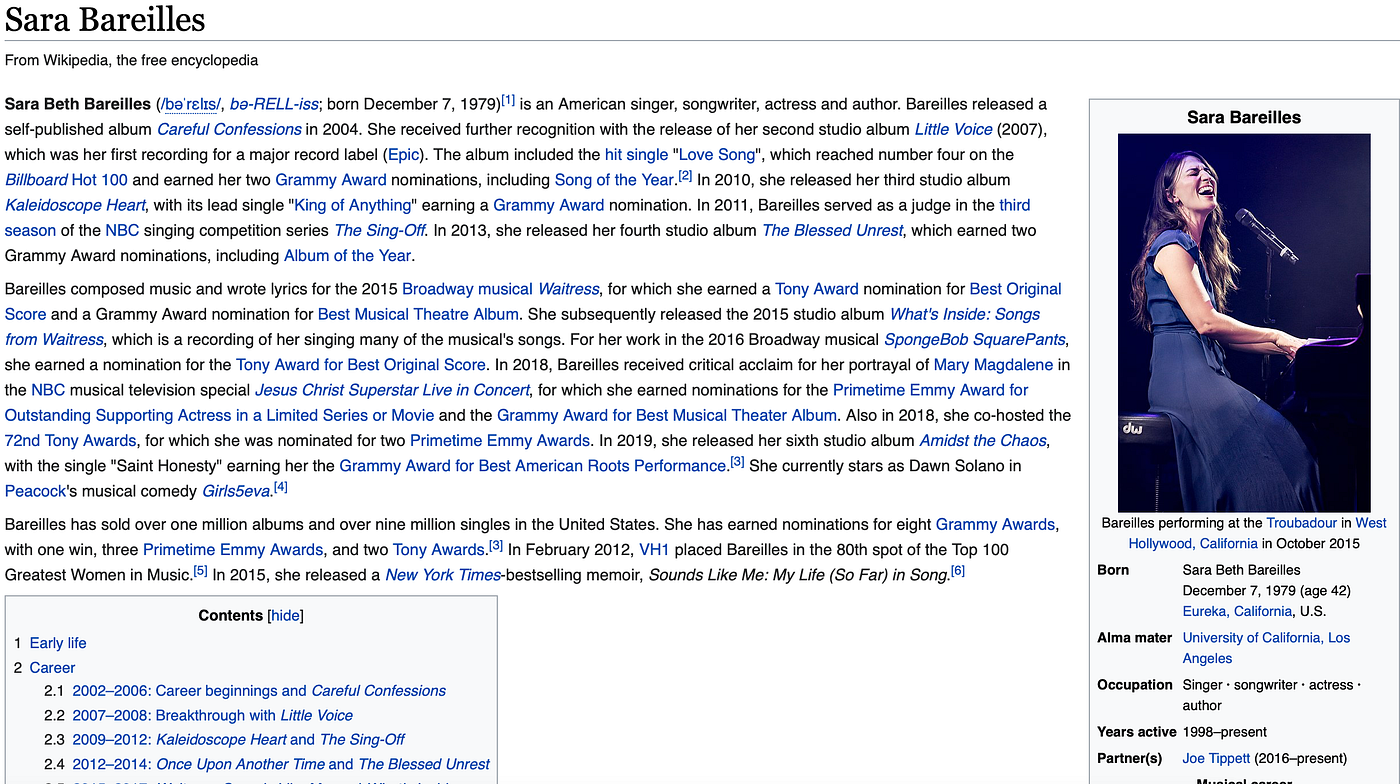The image size is (1400, 784).
Task: Click the University of California, Los Angeles link
Action: [x=1266, y=648]
